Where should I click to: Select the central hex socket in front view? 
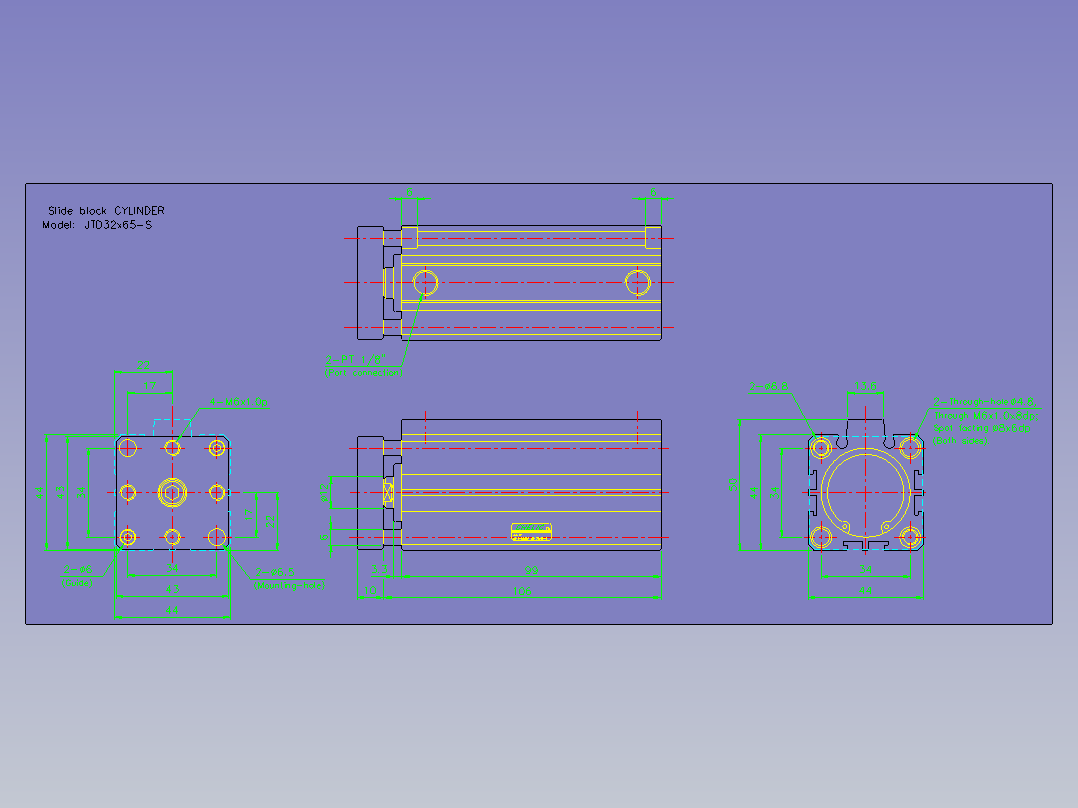coord(172,492)
